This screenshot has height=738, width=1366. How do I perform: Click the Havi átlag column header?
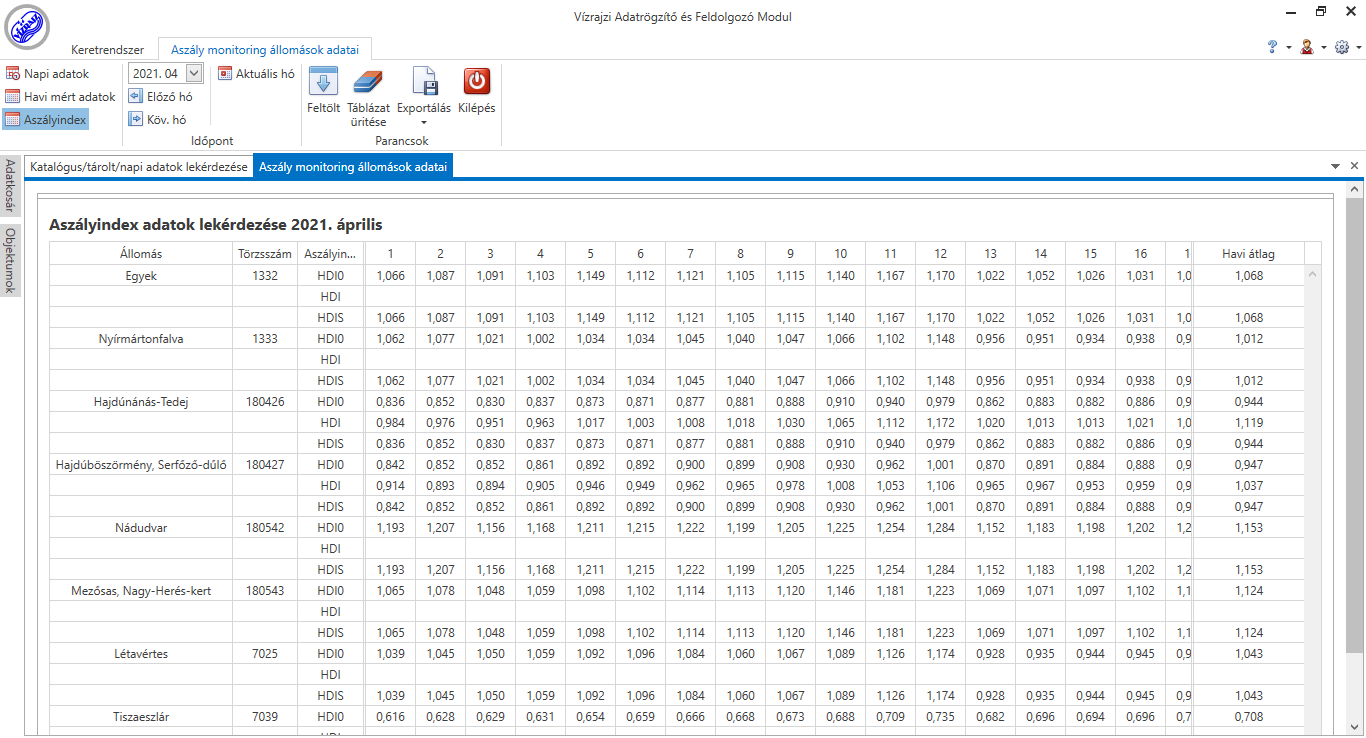[x=1248, y=254]
